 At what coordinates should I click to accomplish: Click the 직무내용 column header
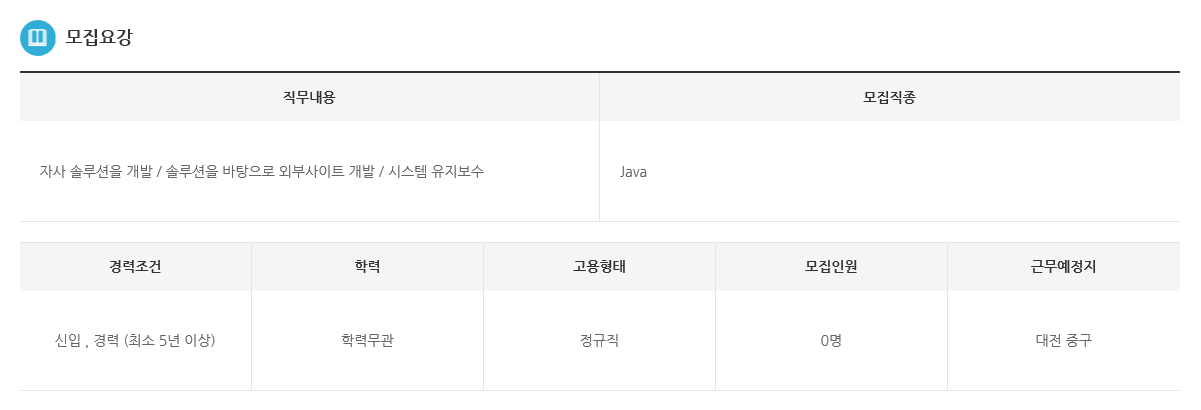point(309,98)
